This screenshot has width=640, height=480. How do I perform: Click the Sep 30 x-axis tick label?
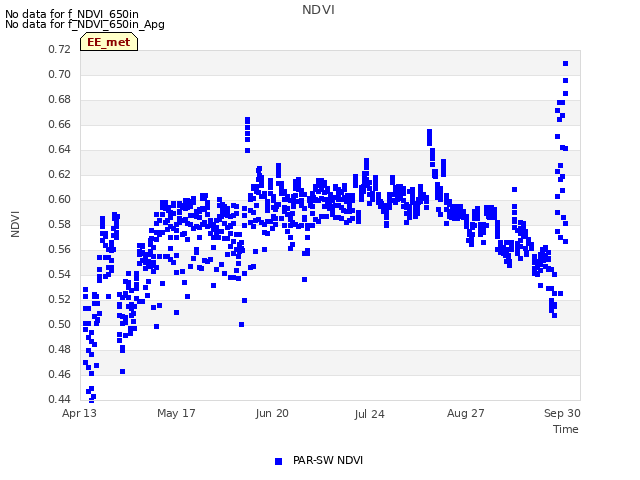pos(562,413)
